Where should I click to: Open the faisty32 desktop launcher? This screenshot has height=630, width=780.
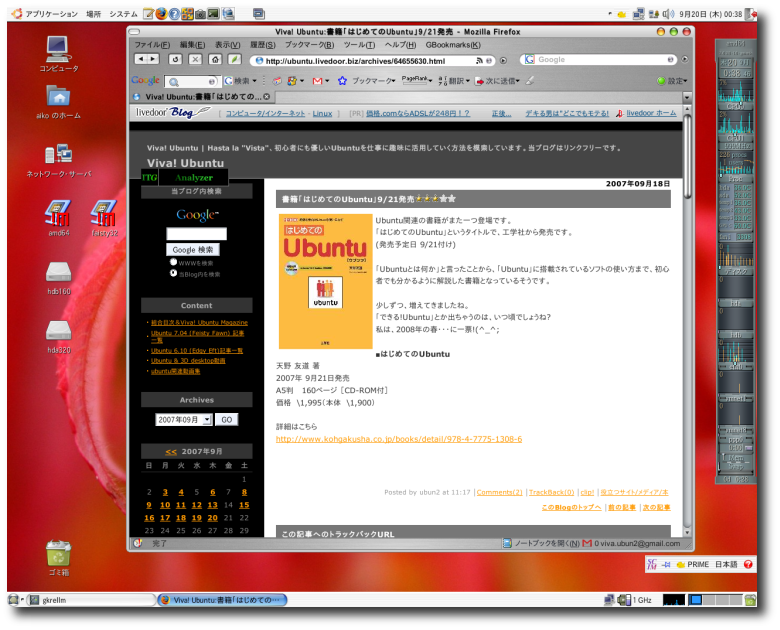[104, 217]
